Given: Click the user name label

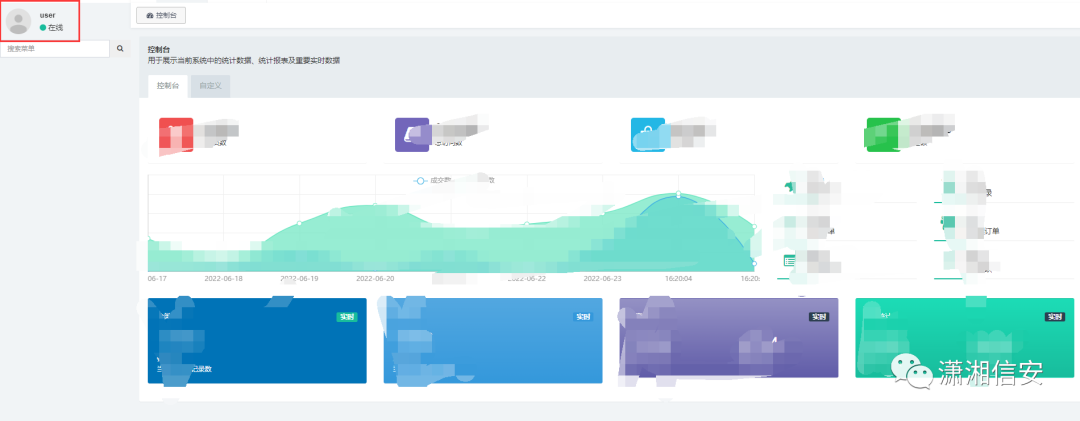Looking at the screenshot, I should [x=47, y=15].
